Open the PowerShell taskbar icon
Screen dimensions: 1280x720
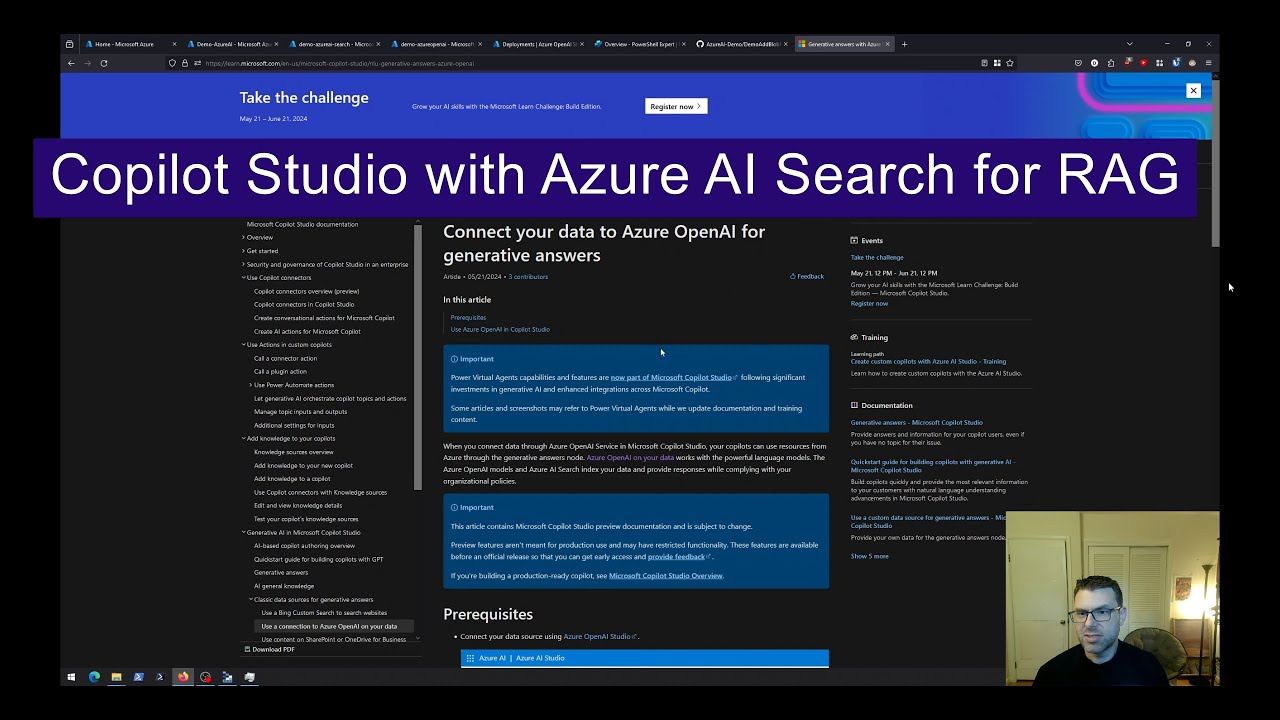[x=139, y=677]
